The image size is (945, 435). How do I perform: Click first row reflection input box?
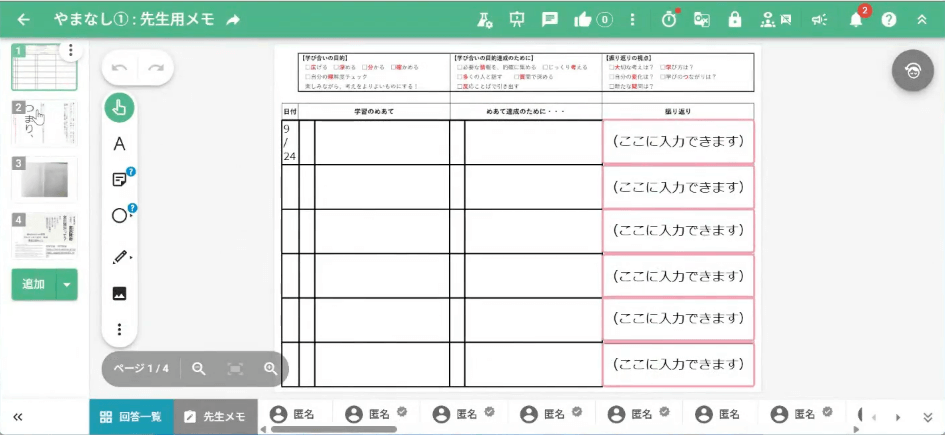pos(678,142)
